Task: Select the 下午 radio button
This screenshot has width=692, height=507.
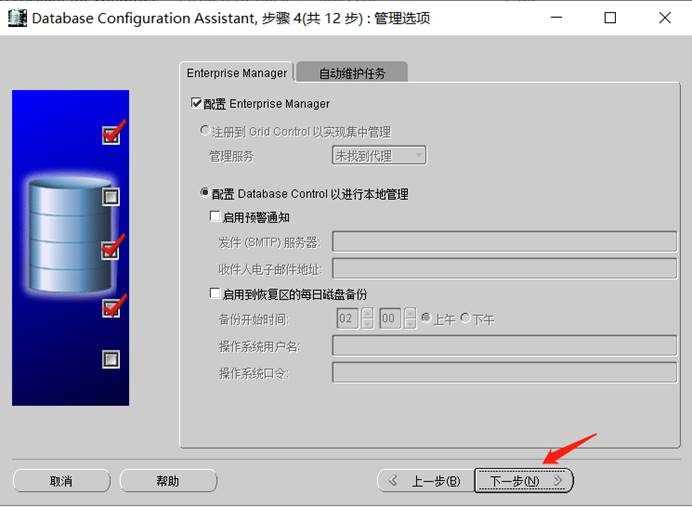Action: click(x=465, y=317)
